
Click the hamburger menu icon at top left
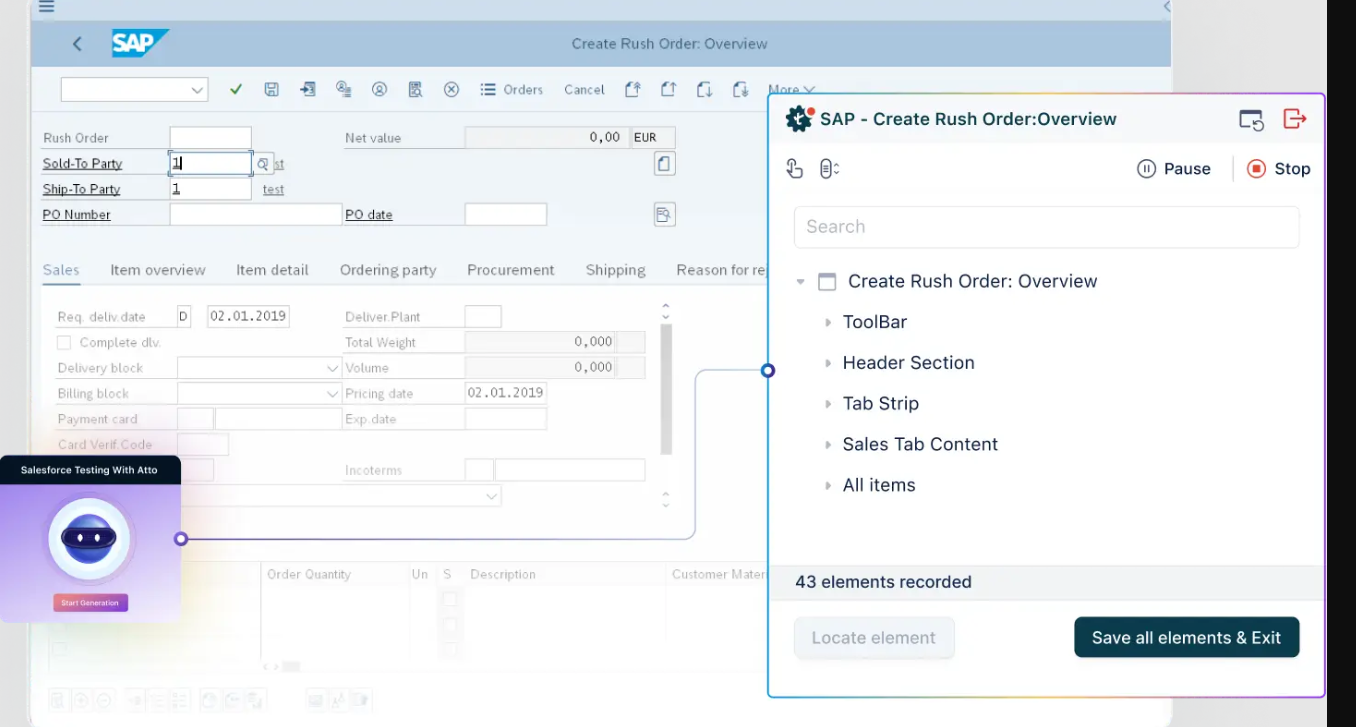[46, 7]
